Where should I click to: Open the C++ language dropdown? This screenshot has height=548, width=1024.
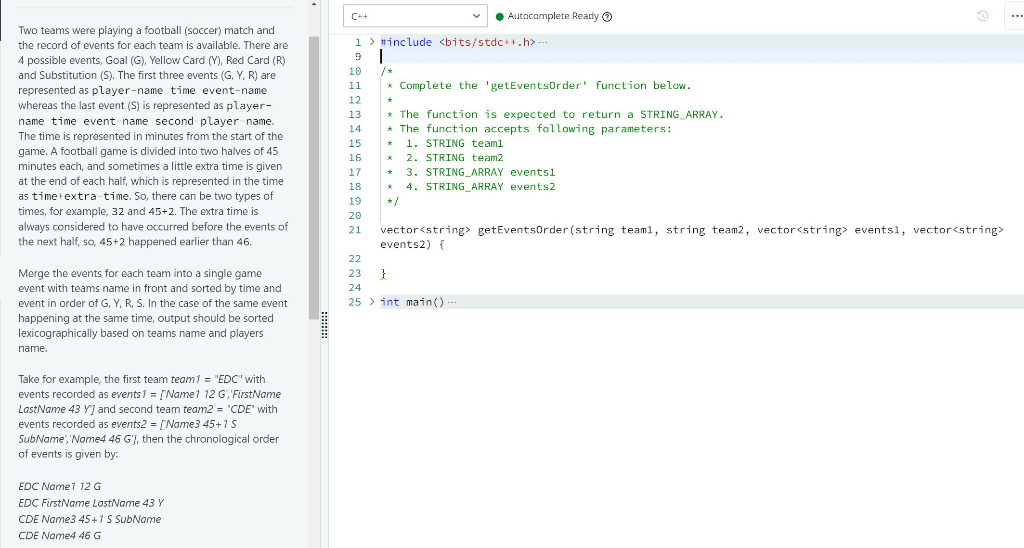click(x=415, y=16)
